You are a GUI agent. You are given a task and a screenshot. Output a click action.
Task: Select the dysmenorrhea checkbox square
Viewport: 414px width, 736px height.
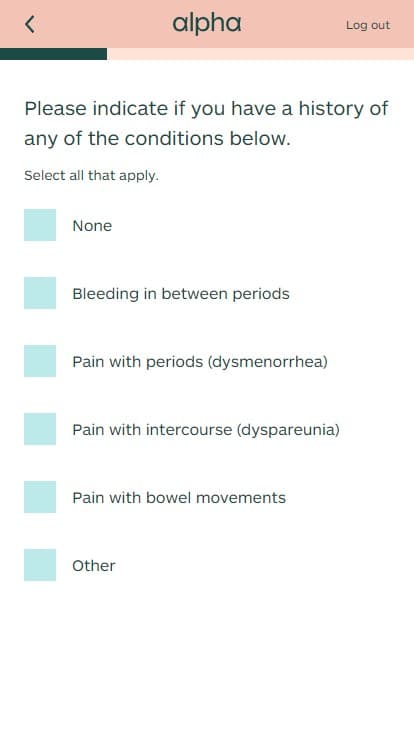(40, 361)
